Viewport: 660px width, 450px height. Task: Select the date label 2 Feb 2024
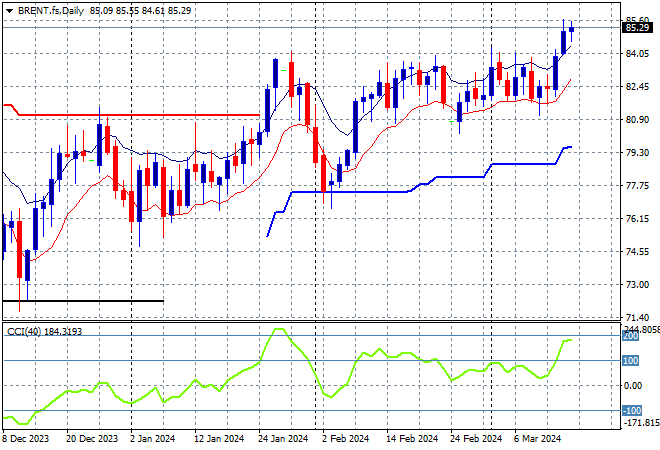point(346,439)
